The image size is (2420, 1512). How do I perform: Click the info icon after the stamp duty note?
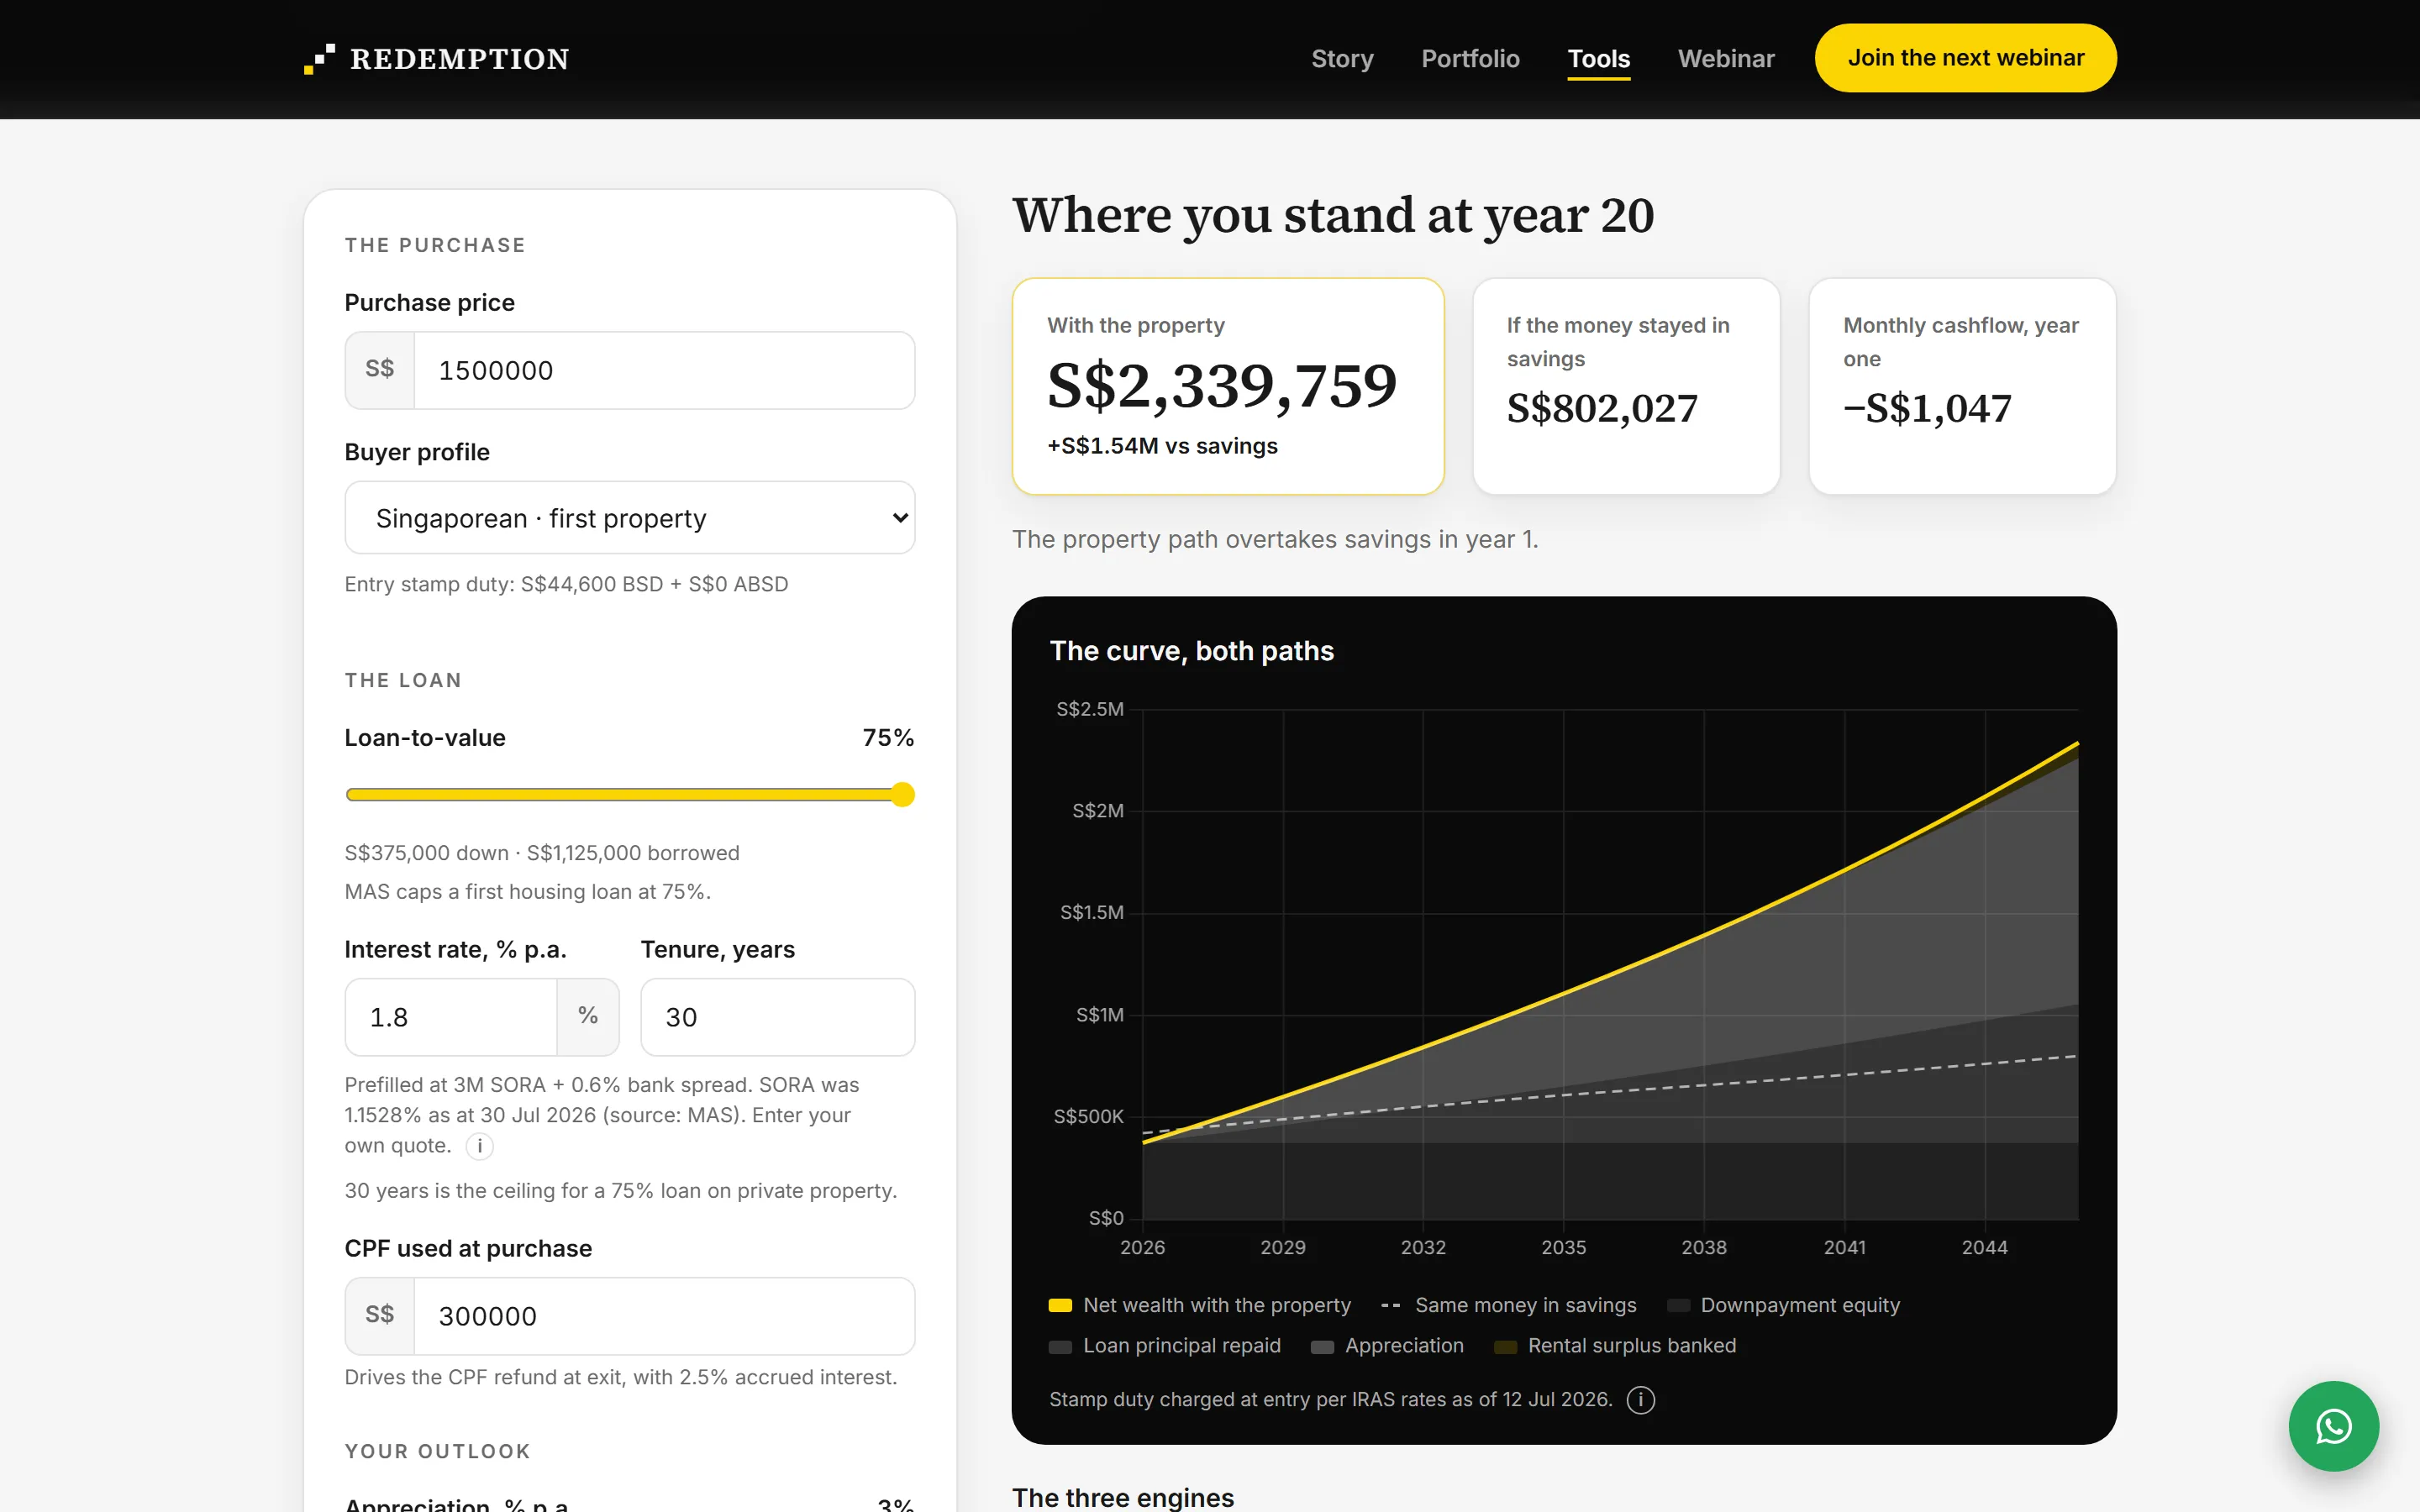[x=1640, y=1400]
